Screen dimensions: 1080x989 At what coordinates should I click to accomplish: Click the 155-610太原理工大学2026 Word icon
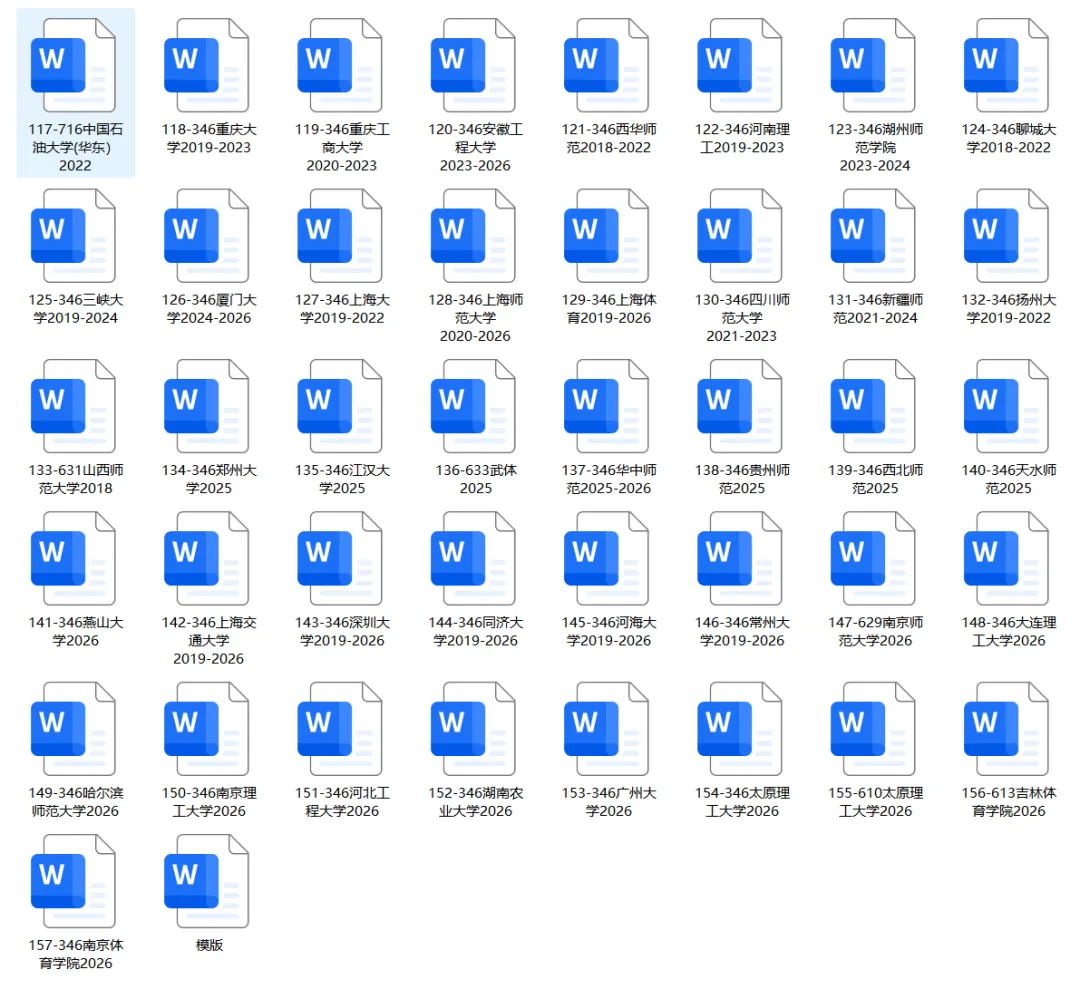coord(873,729)
